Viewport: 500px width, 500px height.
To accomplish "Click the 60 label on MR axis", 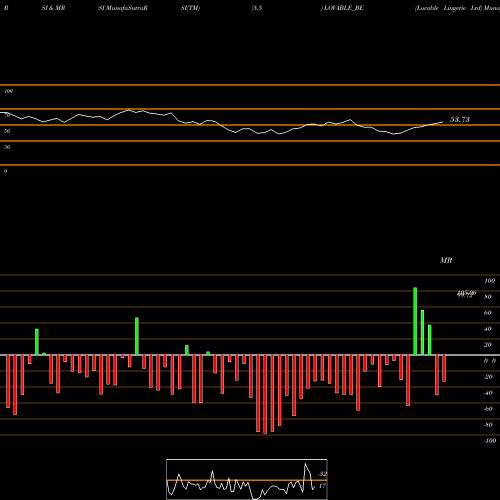I will [488, 313].
